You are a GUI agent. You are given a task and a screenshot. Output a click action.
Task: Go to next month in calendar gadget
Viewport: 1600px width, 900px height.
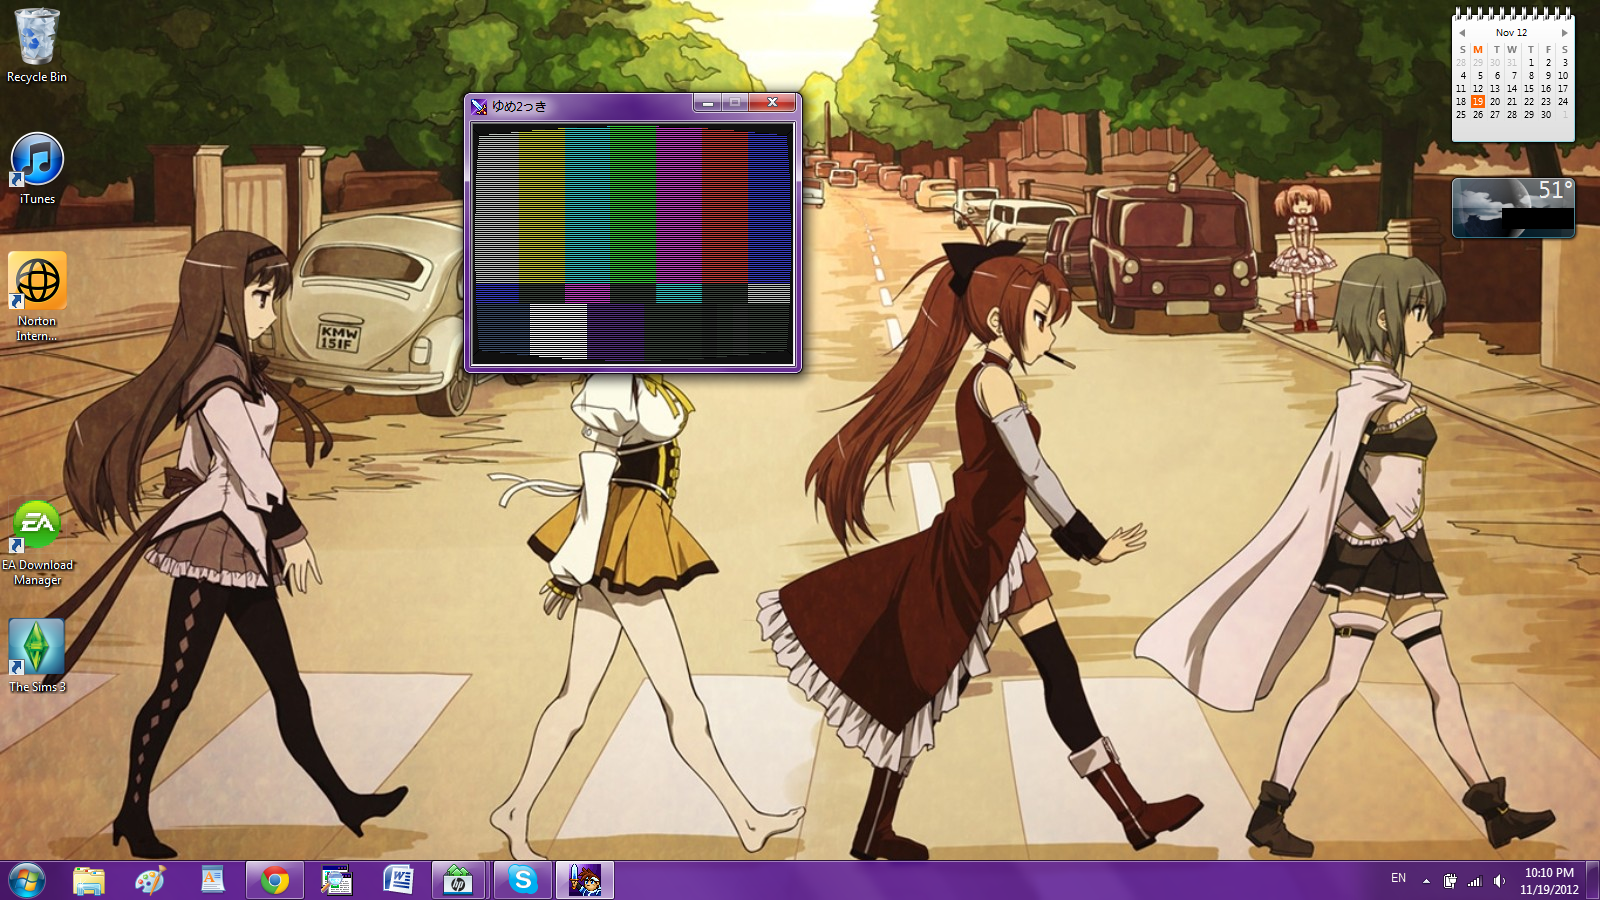pos(1565,33)
